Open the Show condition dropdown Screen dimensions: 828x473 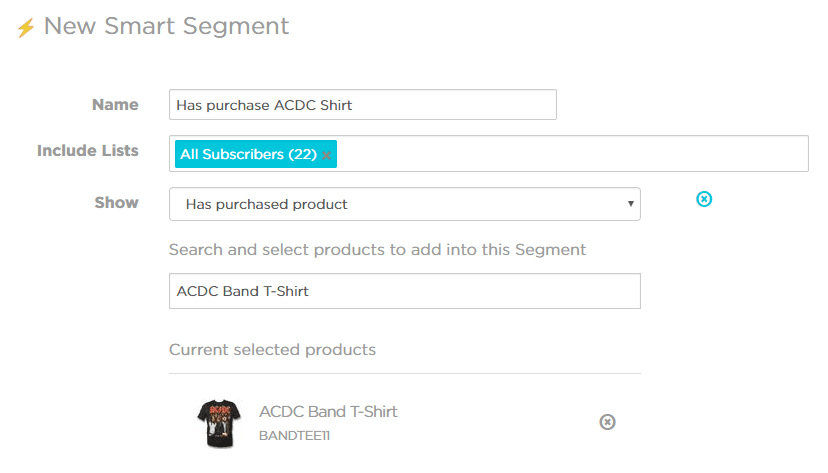(x=404, y=204)
